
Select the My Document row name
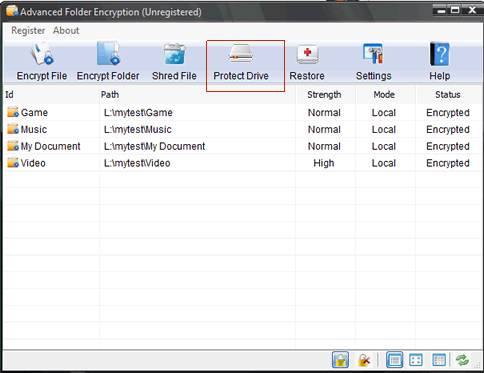(50, 146)
